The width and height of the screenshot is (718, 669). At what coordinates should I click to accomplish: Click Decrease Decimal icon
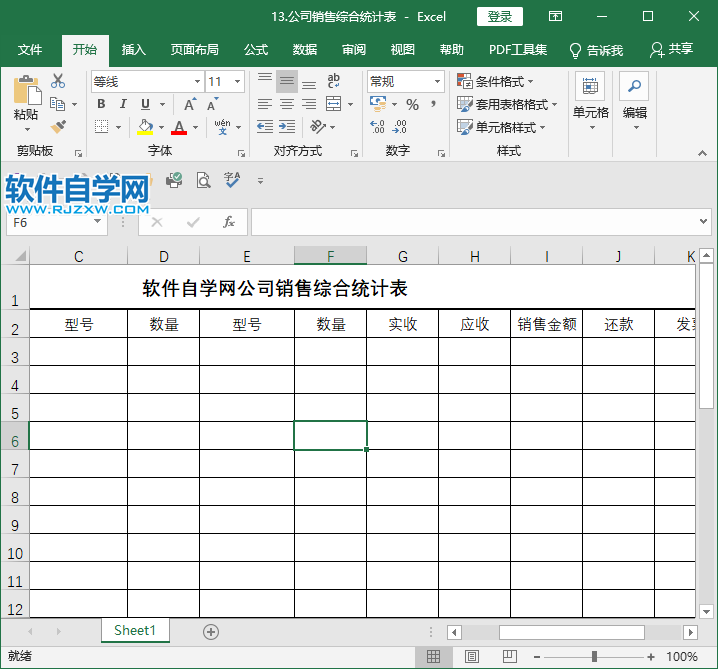point(399,126)
